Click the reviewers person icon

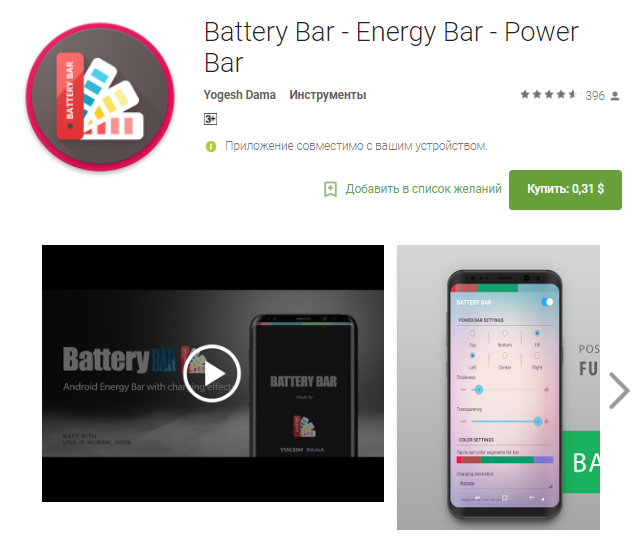[x=615, y=96]
